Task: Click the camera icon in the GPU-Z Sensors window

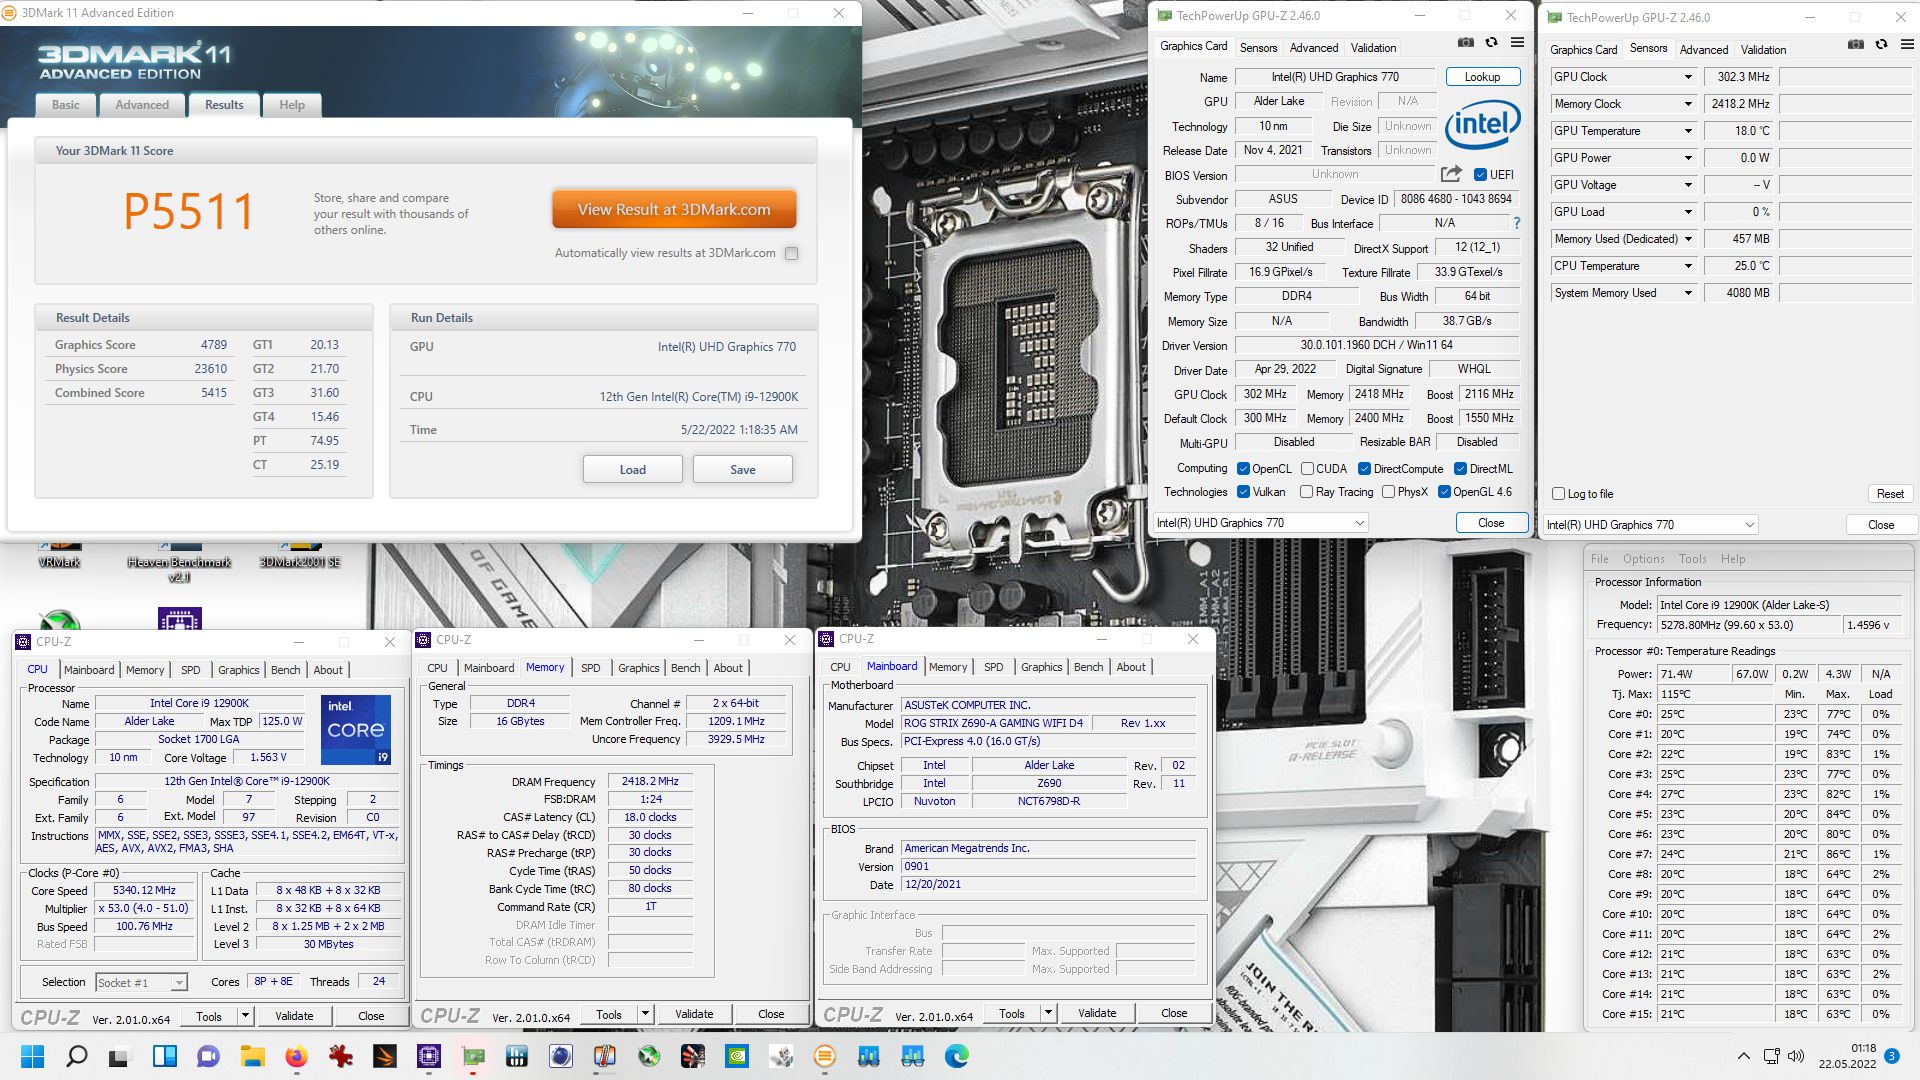Action: pos(1855,45)
